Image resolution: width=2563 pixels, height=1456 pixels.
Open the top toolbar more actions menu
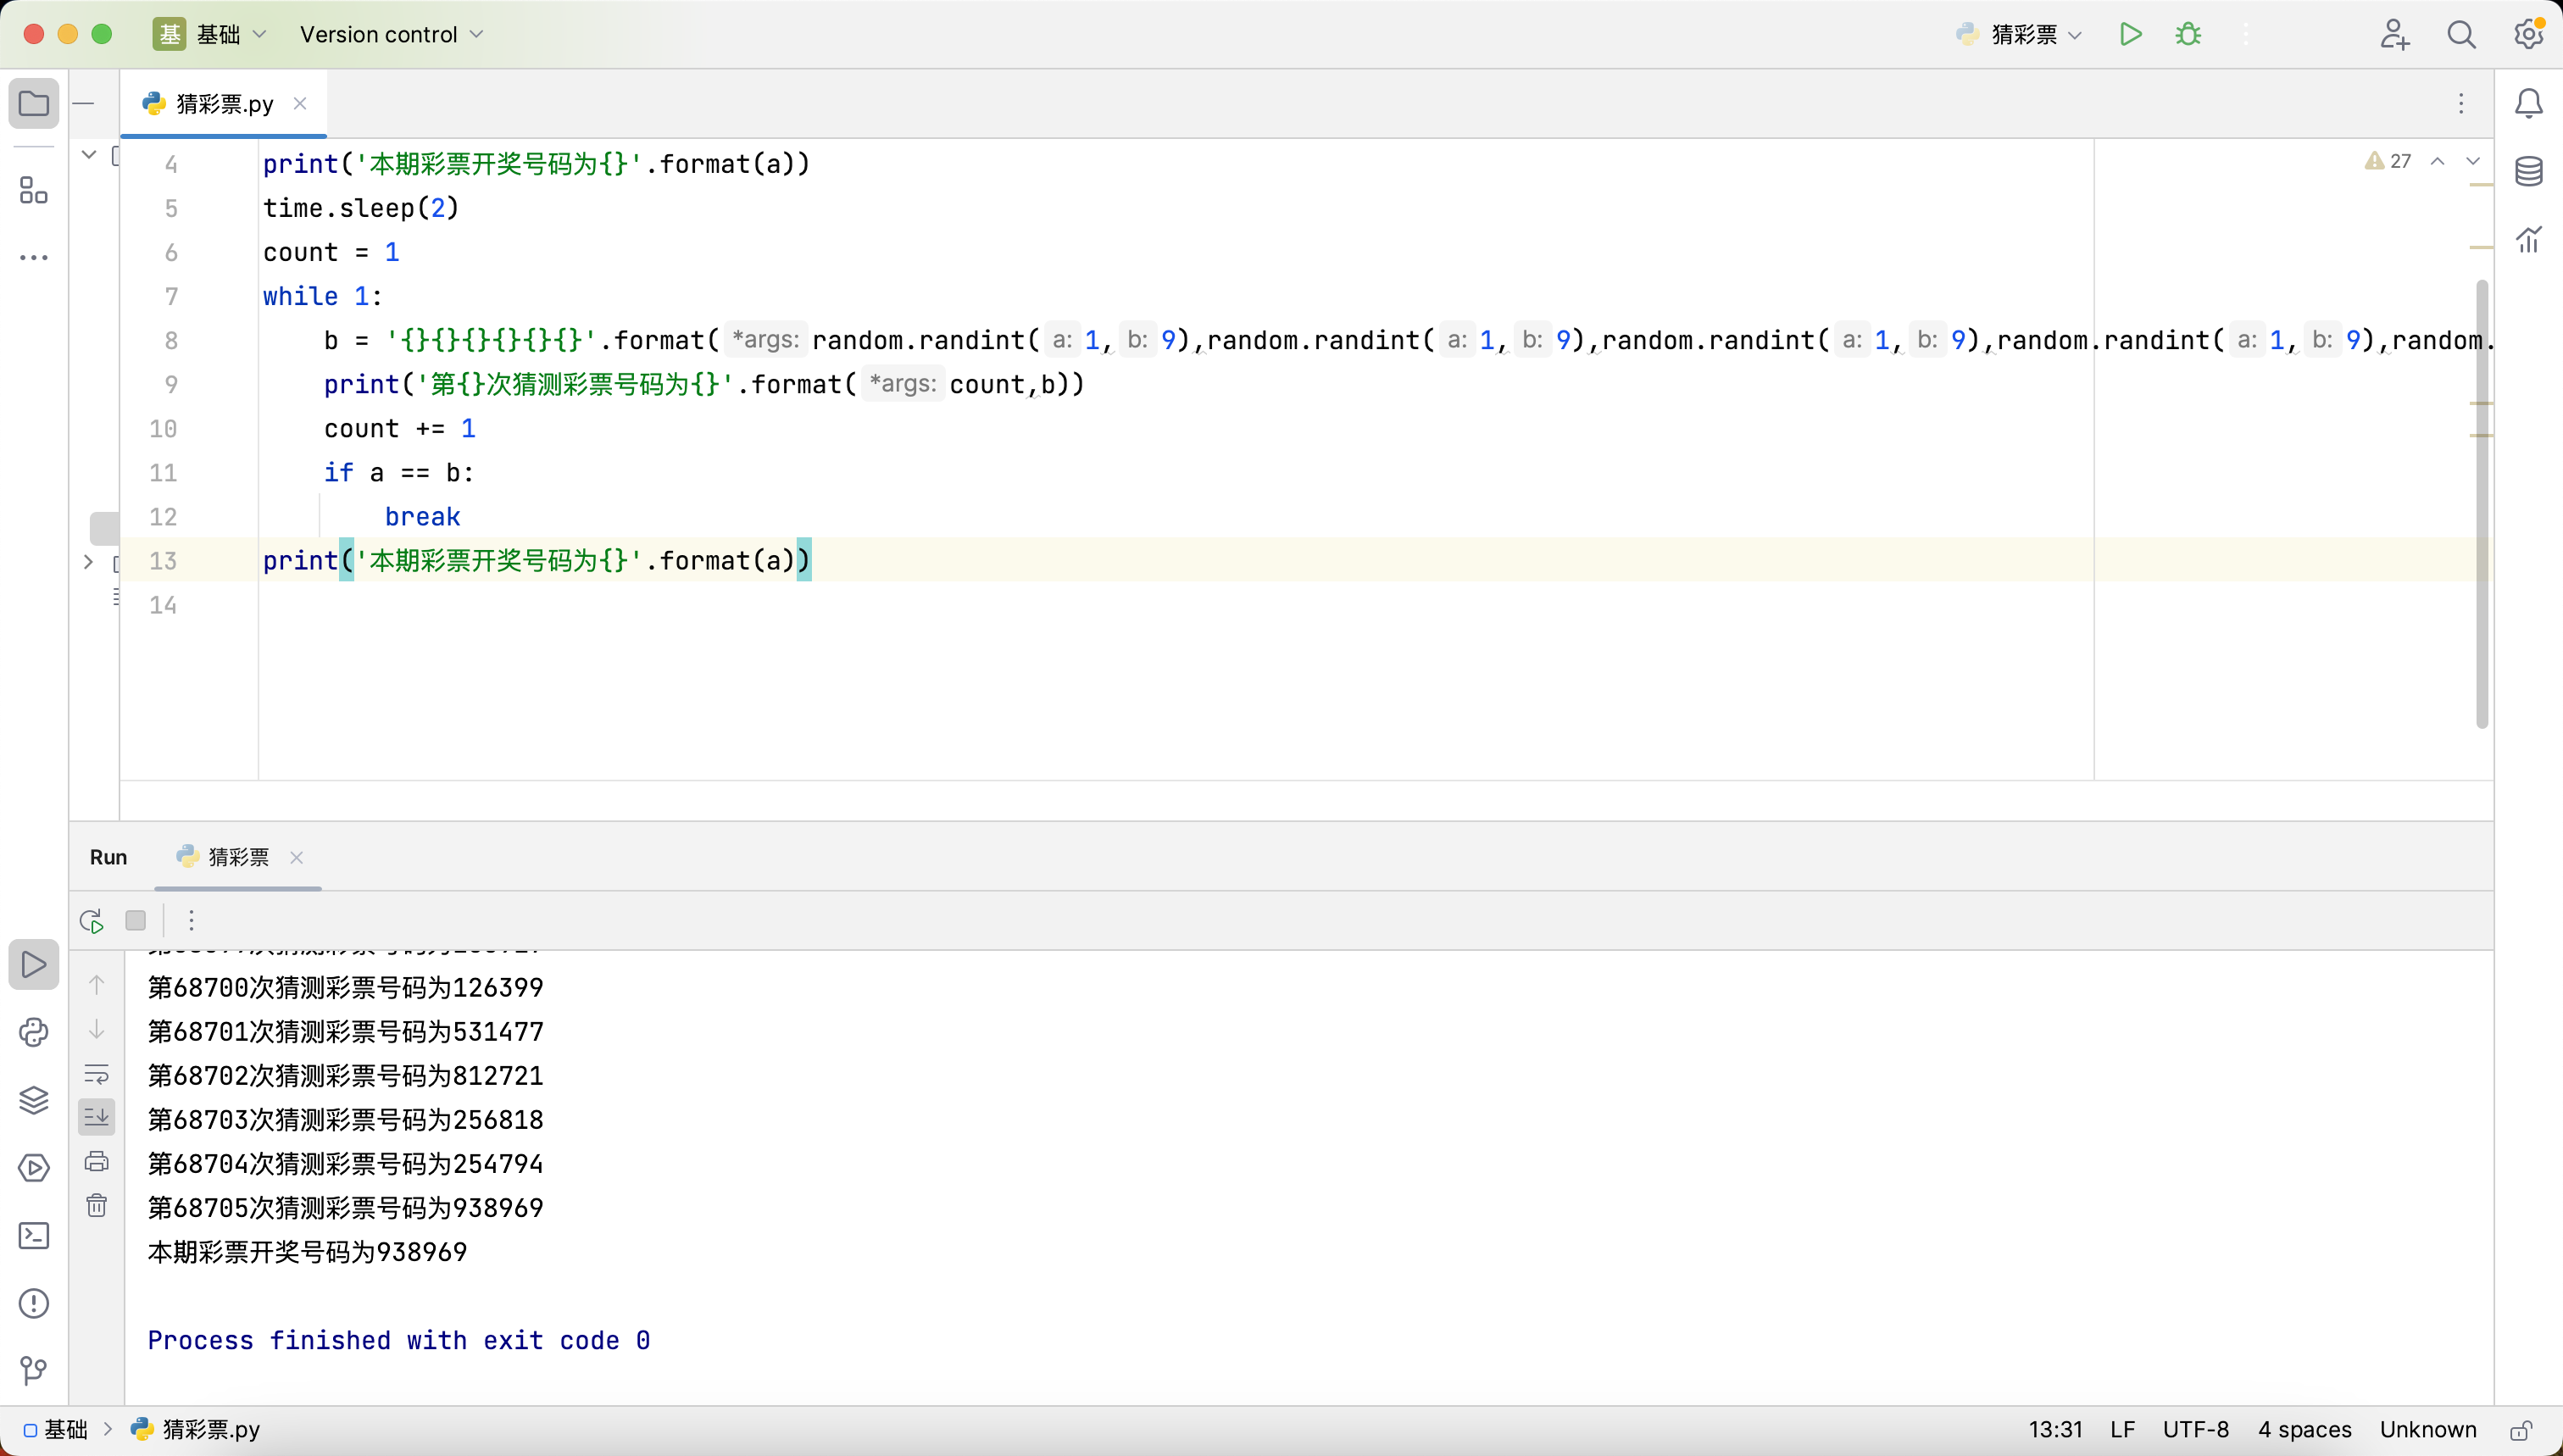pyautogui.click(x=2245, y=34)
